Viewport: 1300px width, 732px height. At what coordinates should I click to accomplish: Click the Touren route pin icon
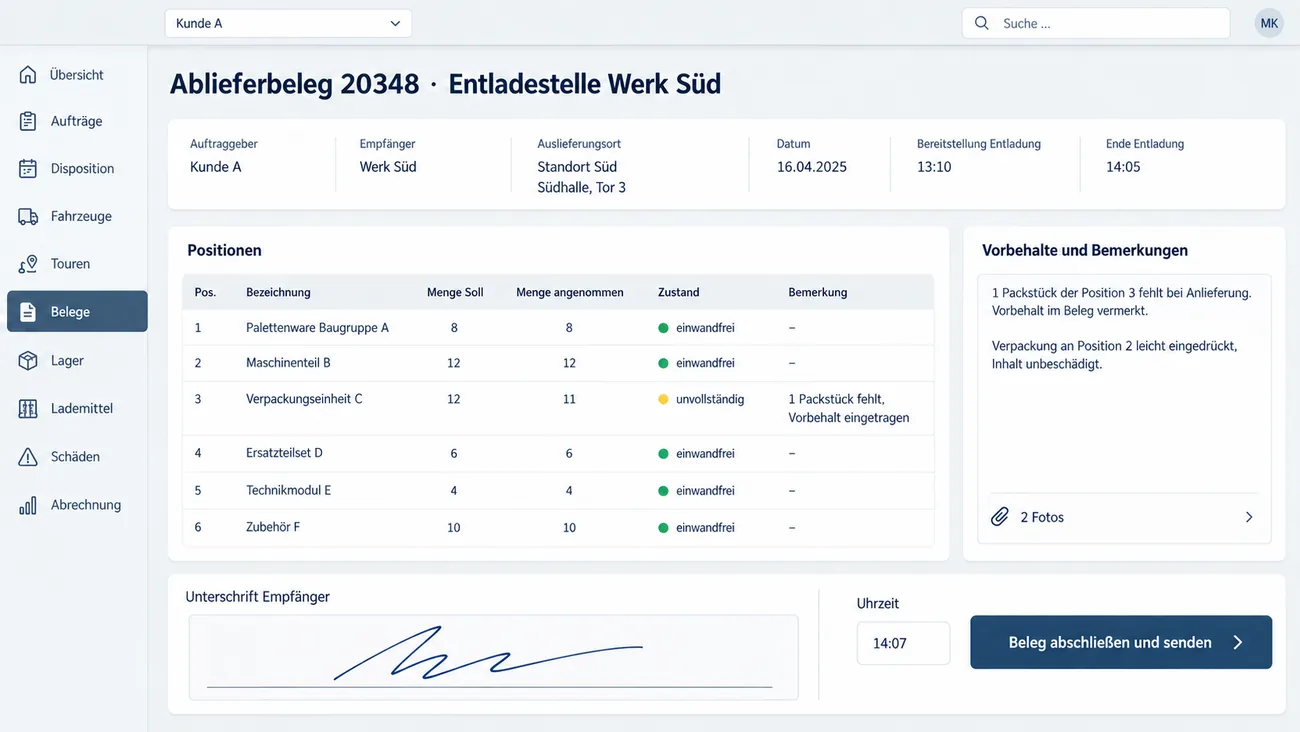coord(28,264)
